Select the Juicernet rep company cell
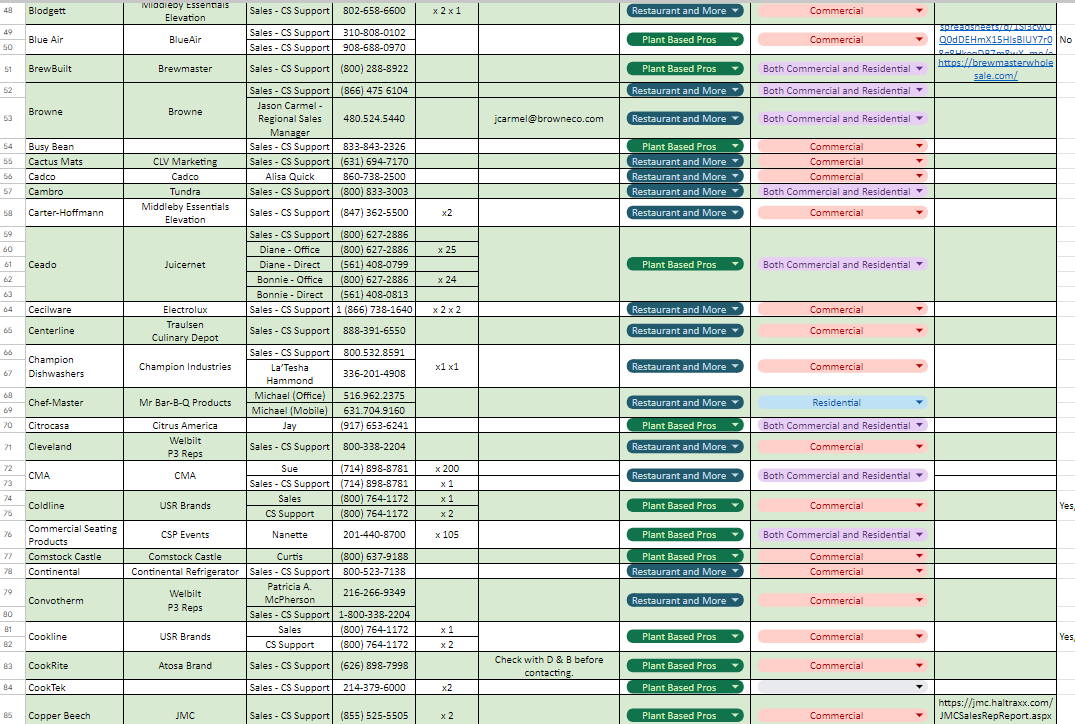Image resolution: width=1075 pixels, height=724 pixels. 185,265
